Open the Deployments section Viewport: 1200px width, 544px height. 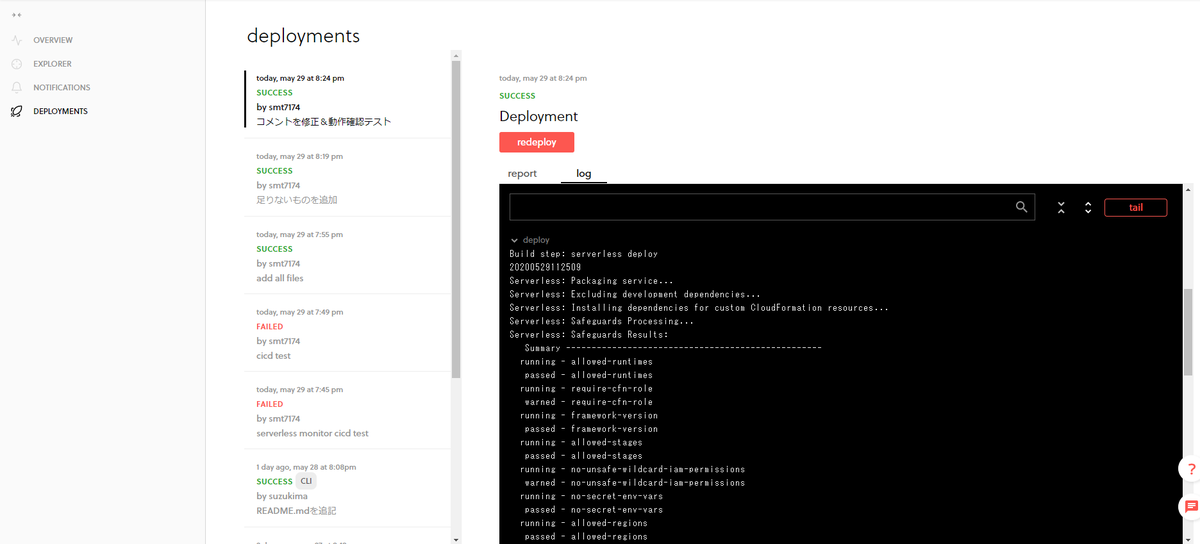[60, 111]
